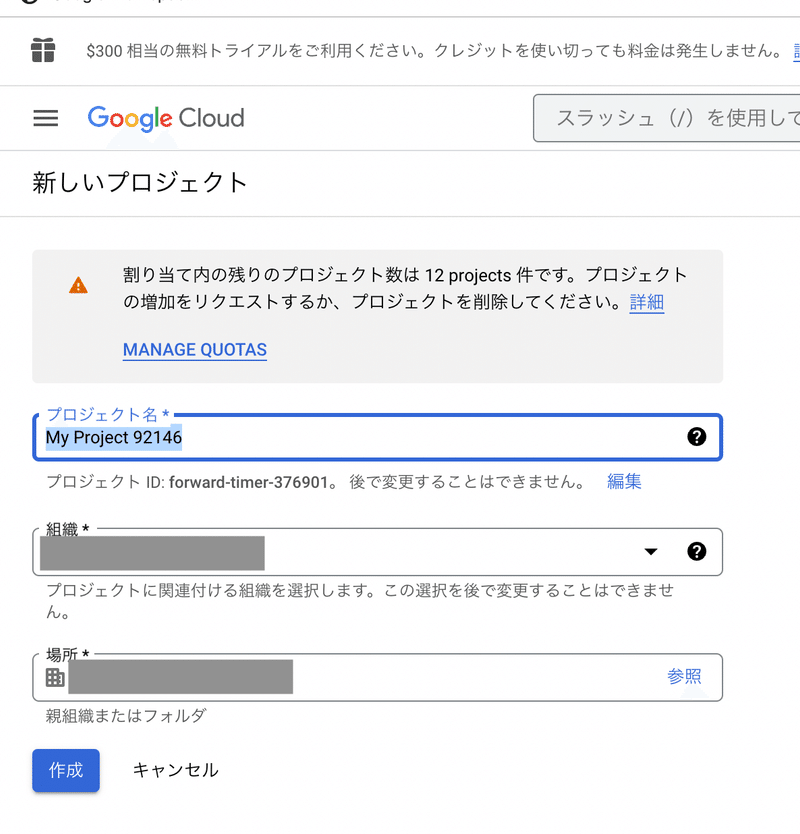Viewport: 800px width, 834px height.
Task: Open the hamburger navigation menu
Action: click(x=46, y=118)
